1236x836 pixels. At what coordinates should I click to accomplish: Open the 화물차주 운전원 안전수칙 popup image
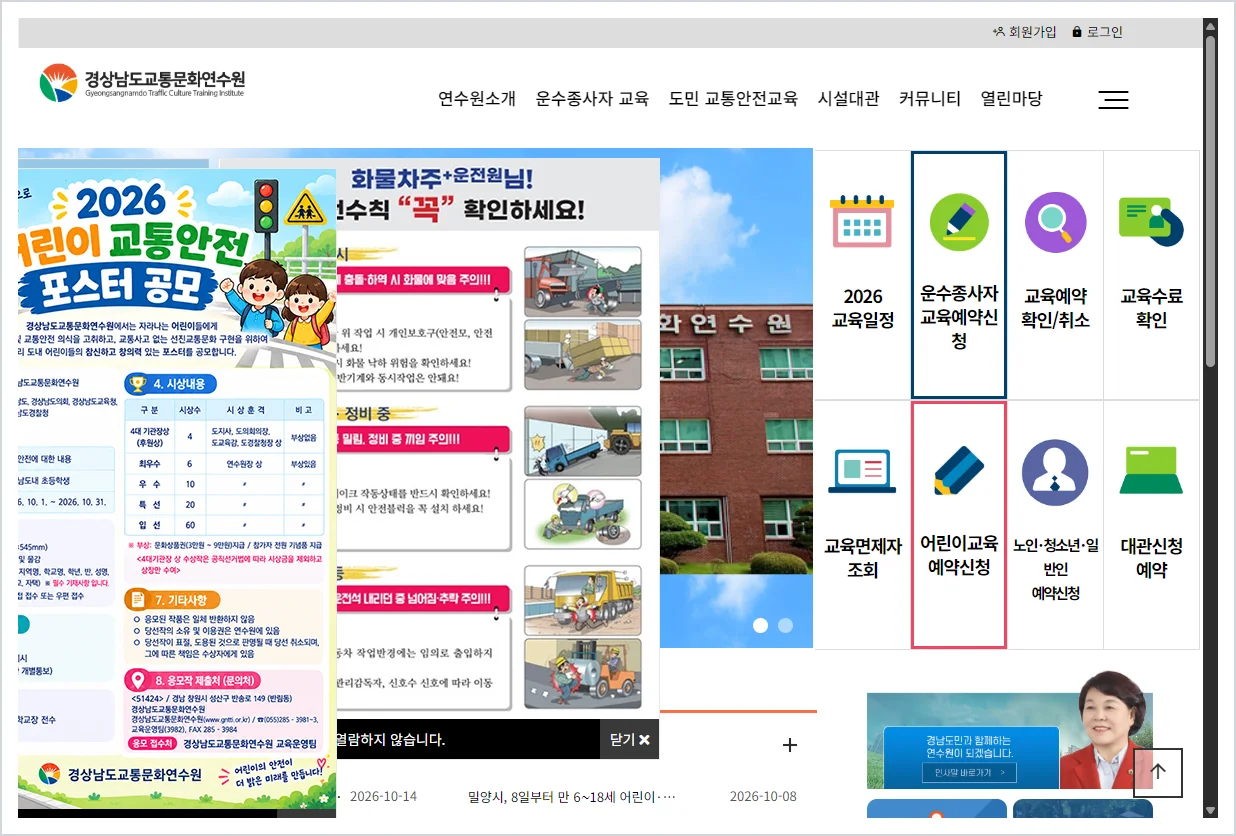(498, 438)
